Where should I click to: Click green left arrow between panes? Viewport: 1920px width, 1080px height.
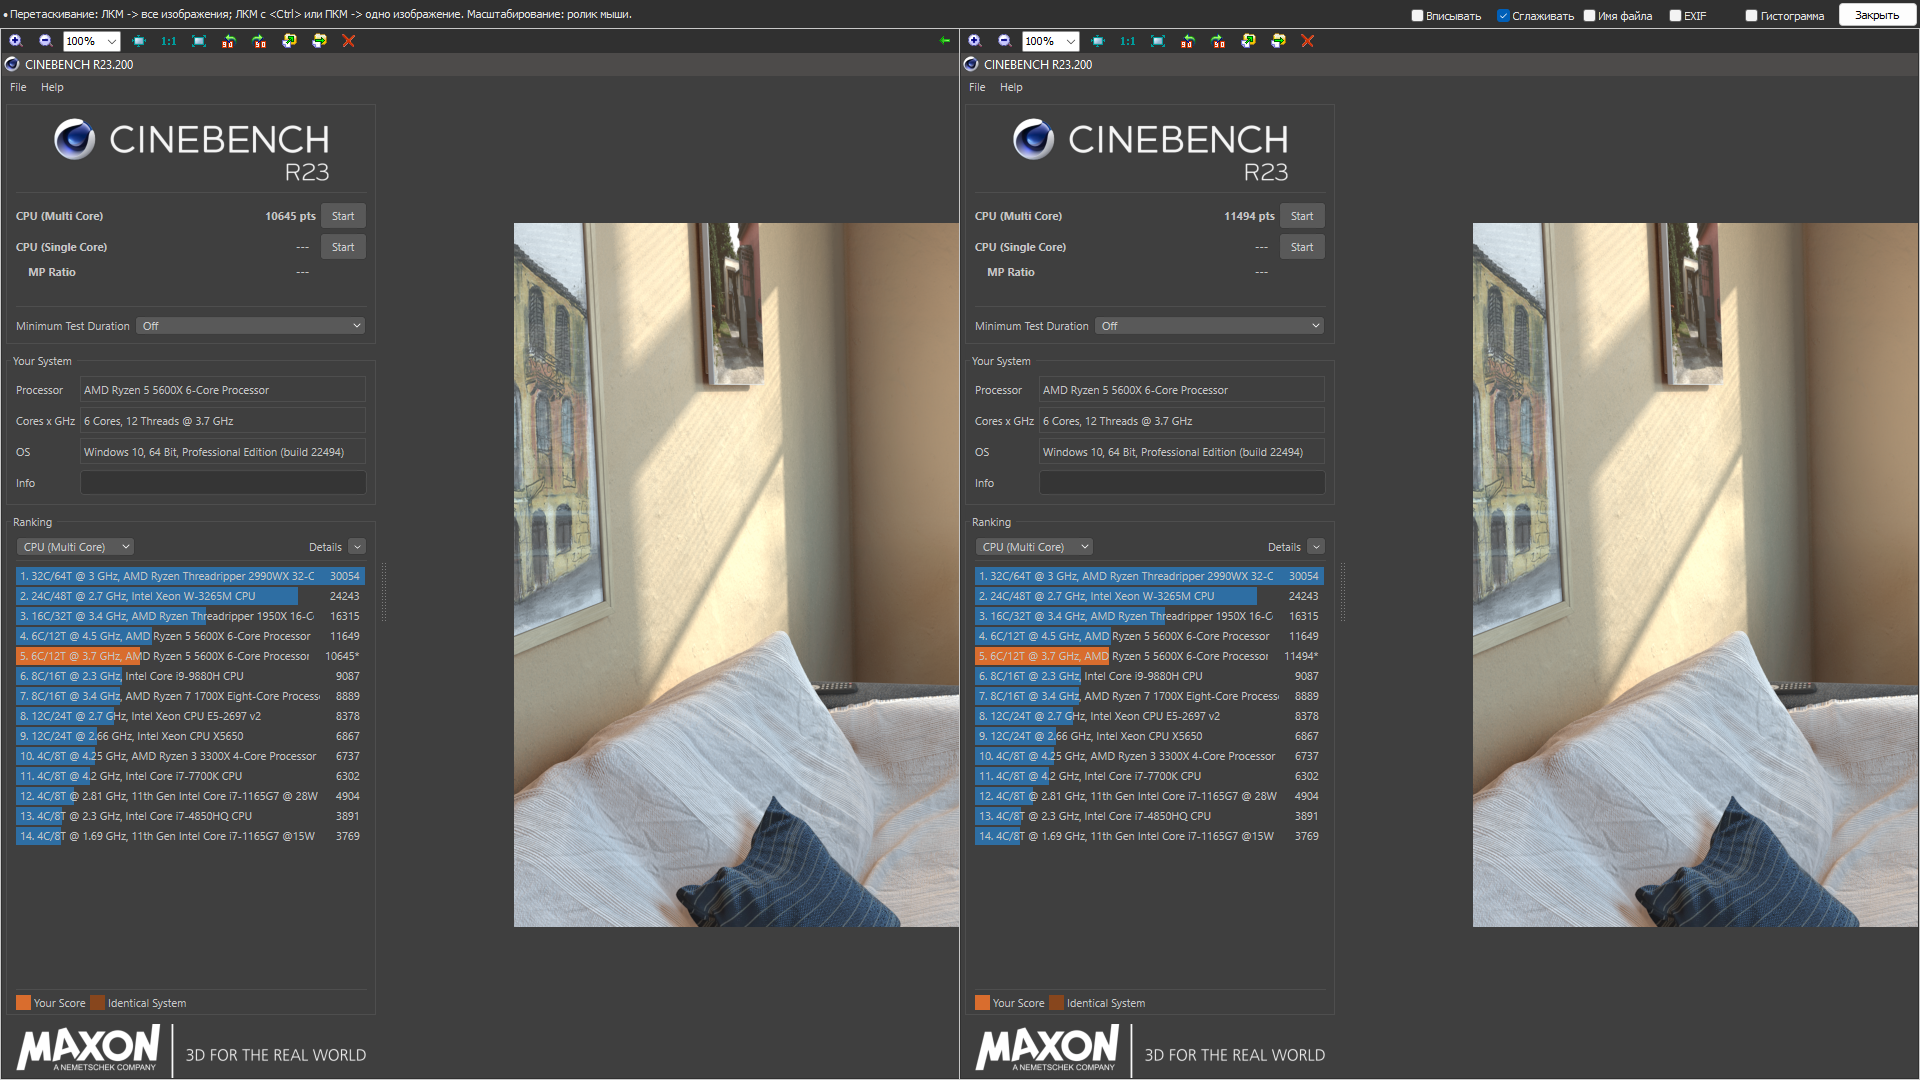pos(945,41)
